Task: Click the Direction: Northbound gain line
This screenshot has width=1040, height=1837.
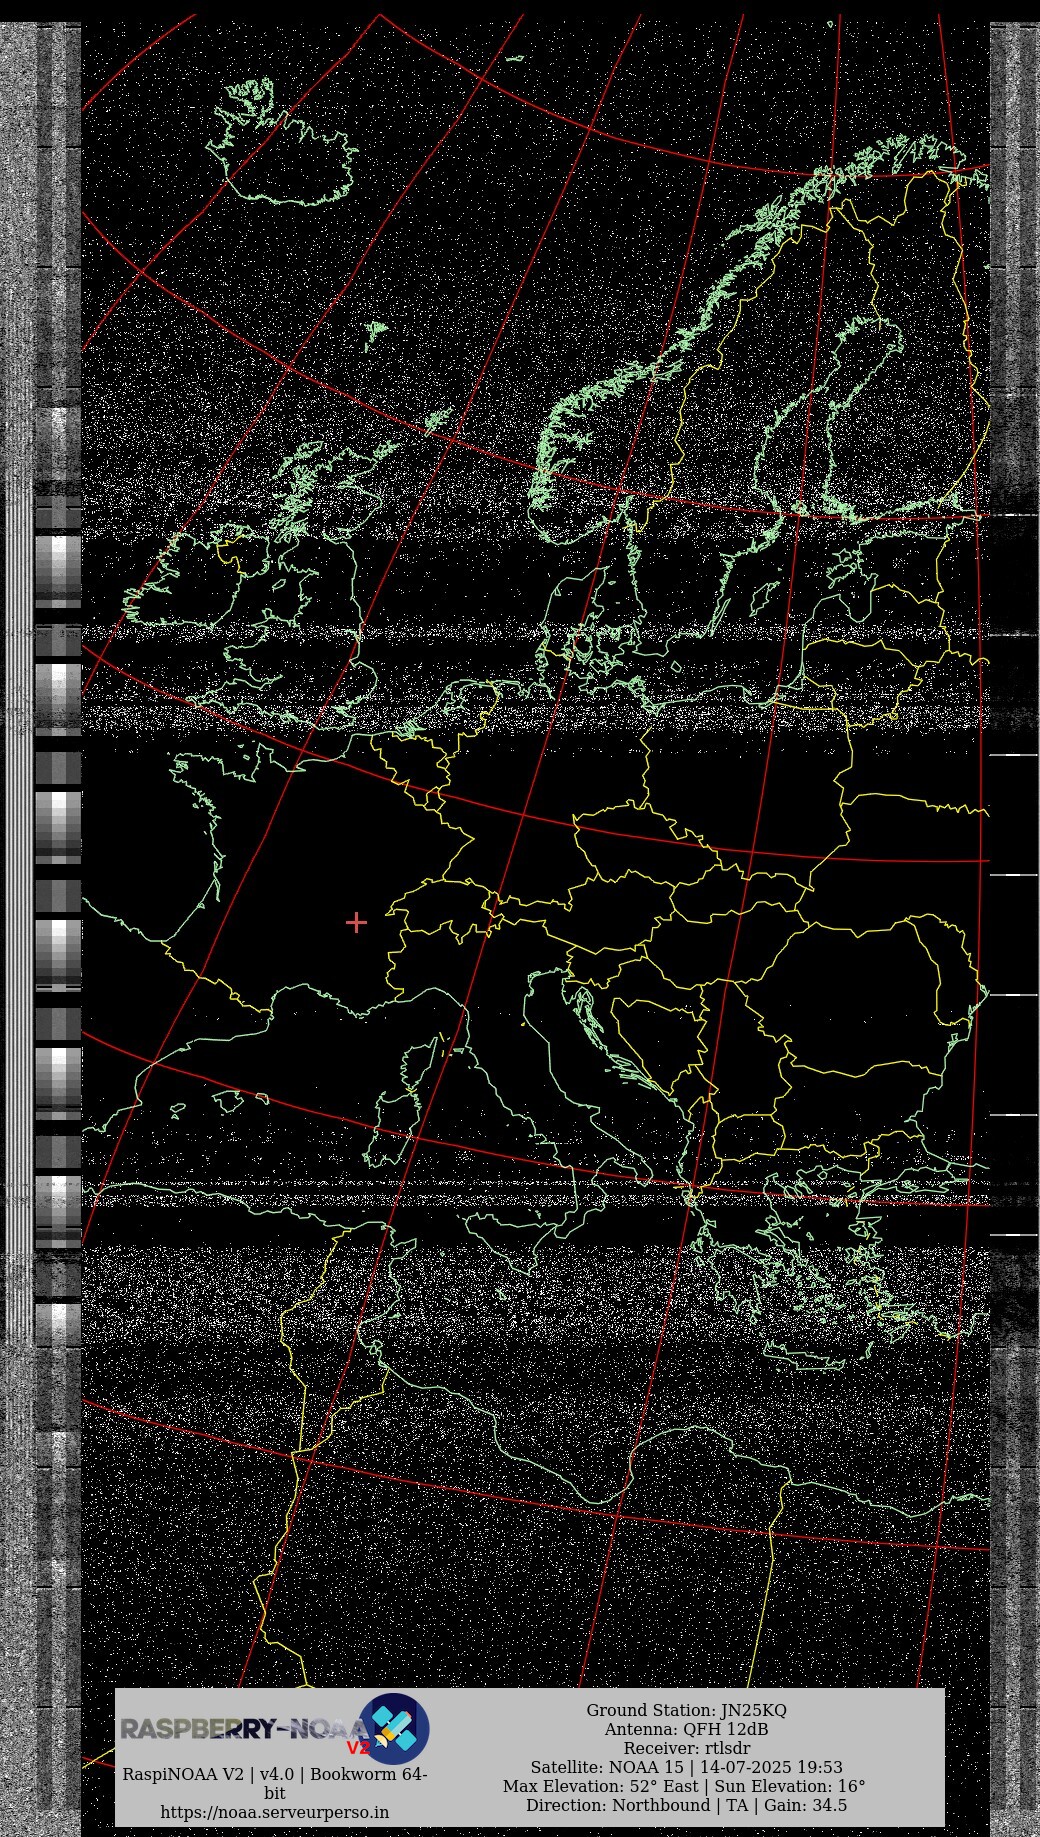Action: (x=686, y=1805)
